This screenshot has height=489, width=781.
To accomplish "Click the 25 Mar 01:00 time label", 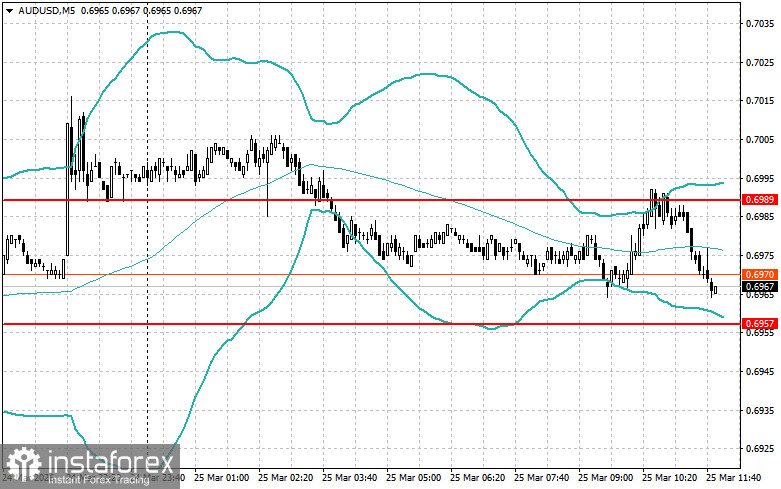I will pos(222,478).
